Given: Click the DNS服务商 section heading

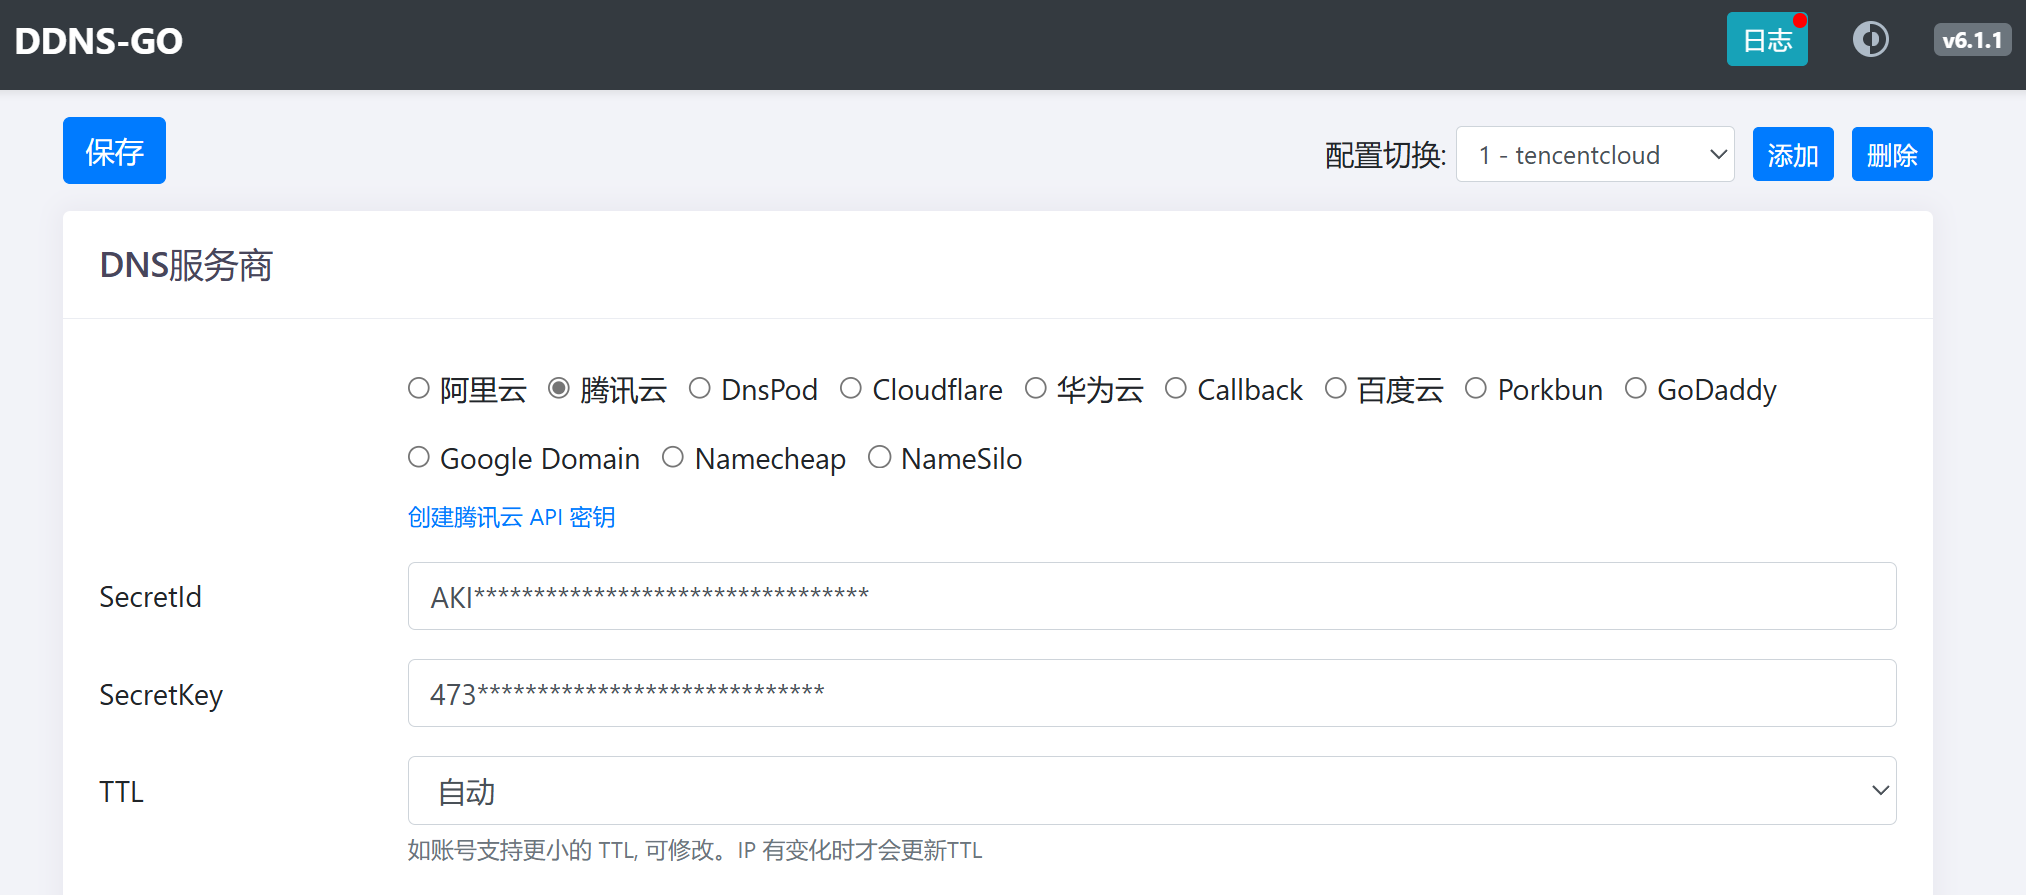Looking at the screenshot, I should pyautogui.click(x=186, y=265).
